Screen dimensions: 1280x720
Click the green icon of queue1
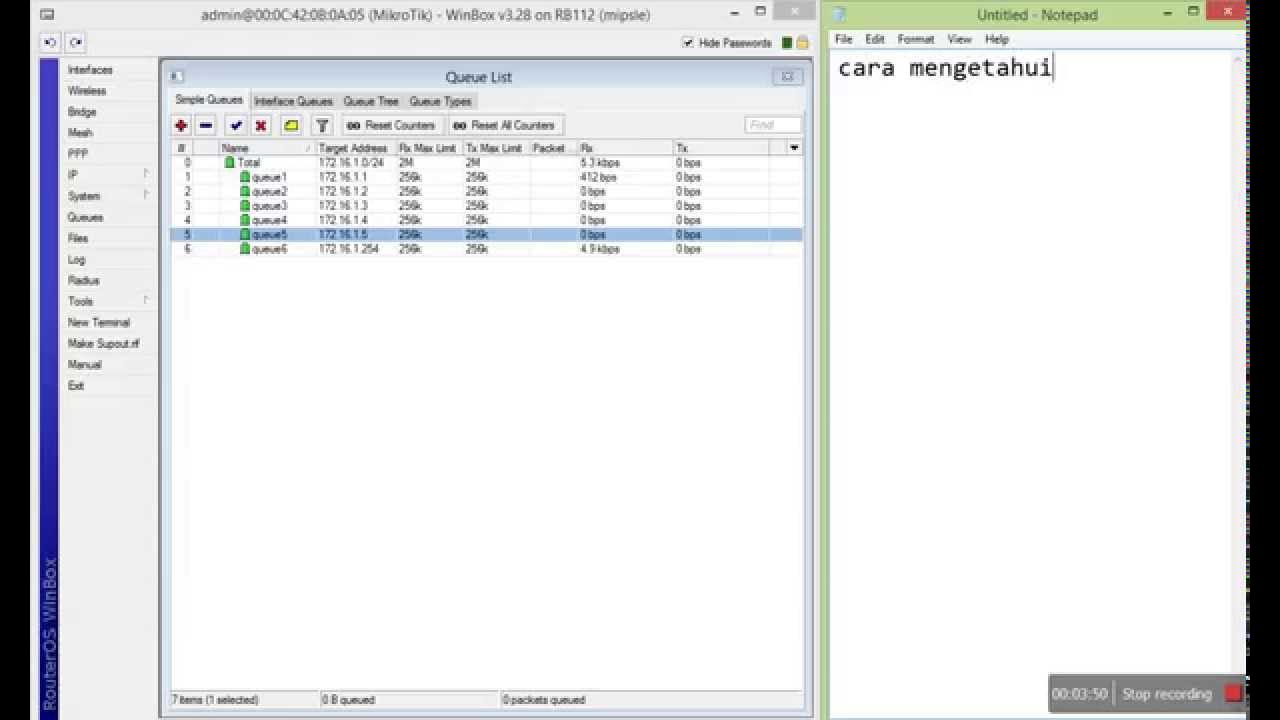coord(245,177)
